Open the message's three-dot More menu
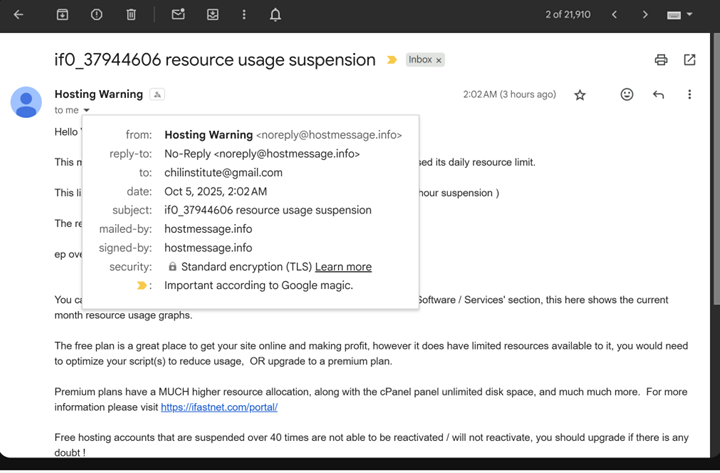720x473 pixels. coord(689,95)
